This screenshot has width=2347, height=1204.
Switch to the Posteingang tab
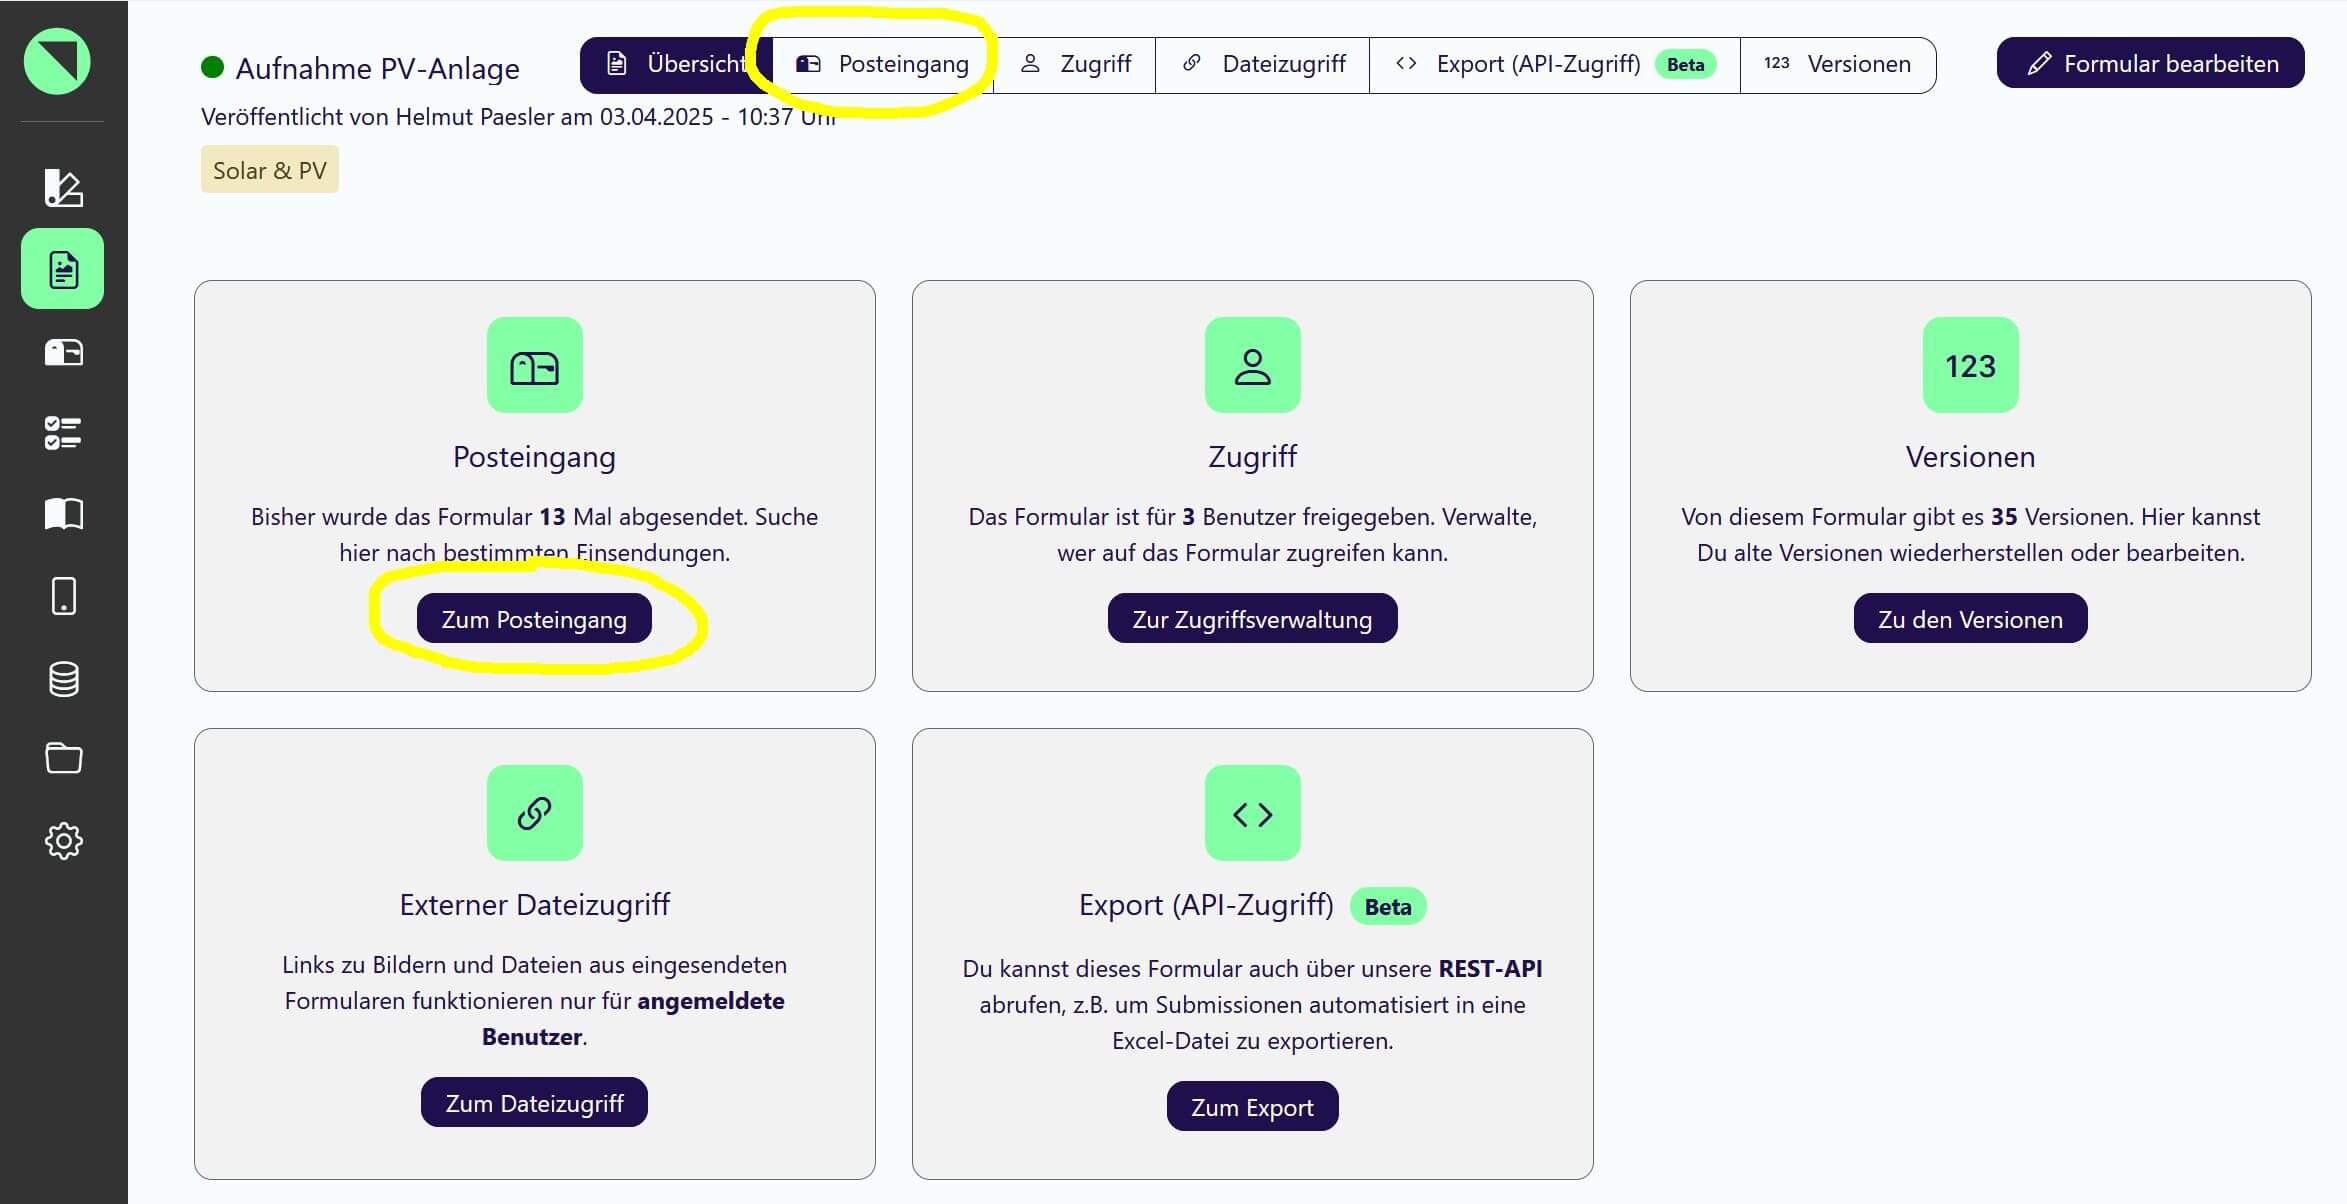point(884,64)
